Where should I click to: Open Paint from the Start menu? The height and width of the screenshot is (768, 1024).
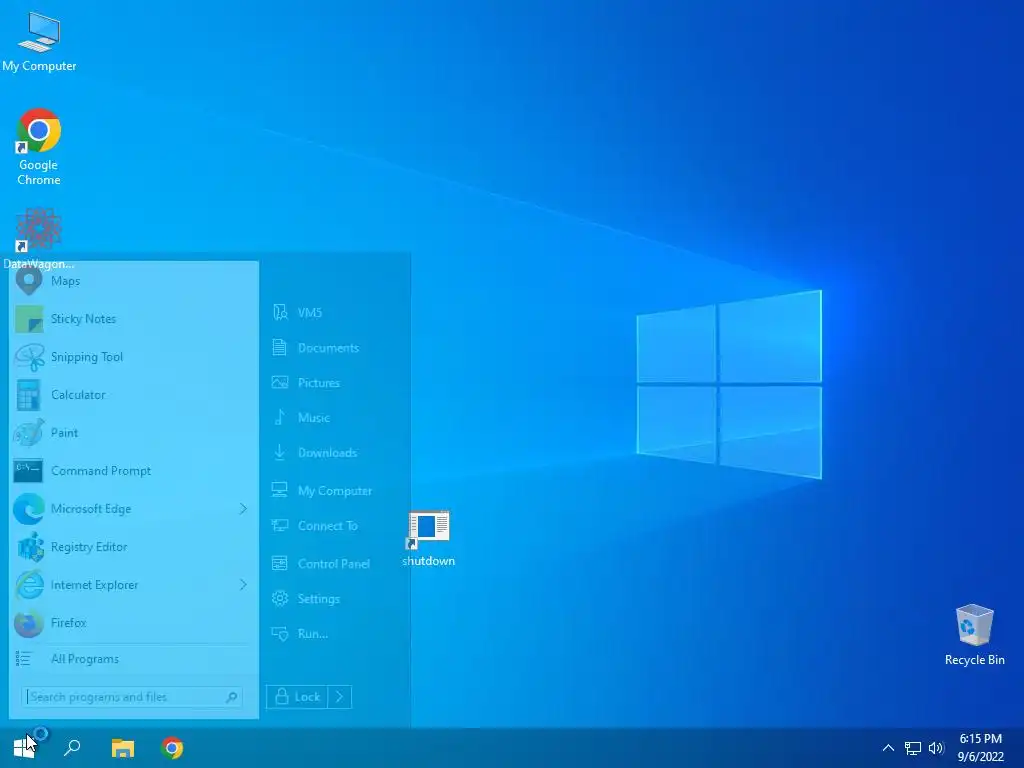point(133,432)
